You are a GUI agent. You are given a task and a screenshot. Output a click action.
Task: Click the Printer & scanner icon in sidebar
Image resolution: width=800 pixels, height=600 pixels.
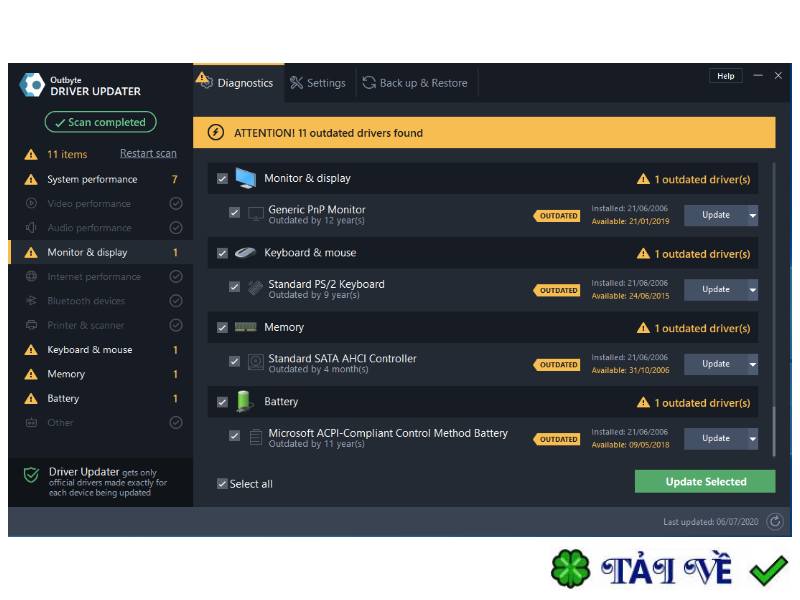pyautogui.click(x=31, y=325)
